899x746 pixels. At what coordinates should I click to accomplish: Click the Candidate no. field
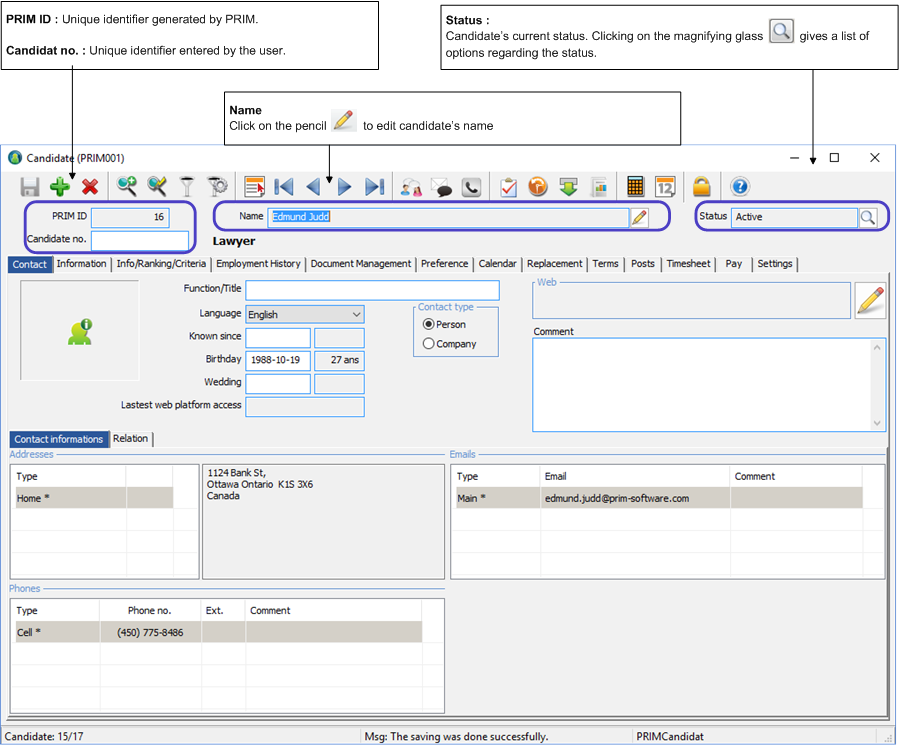140,240
